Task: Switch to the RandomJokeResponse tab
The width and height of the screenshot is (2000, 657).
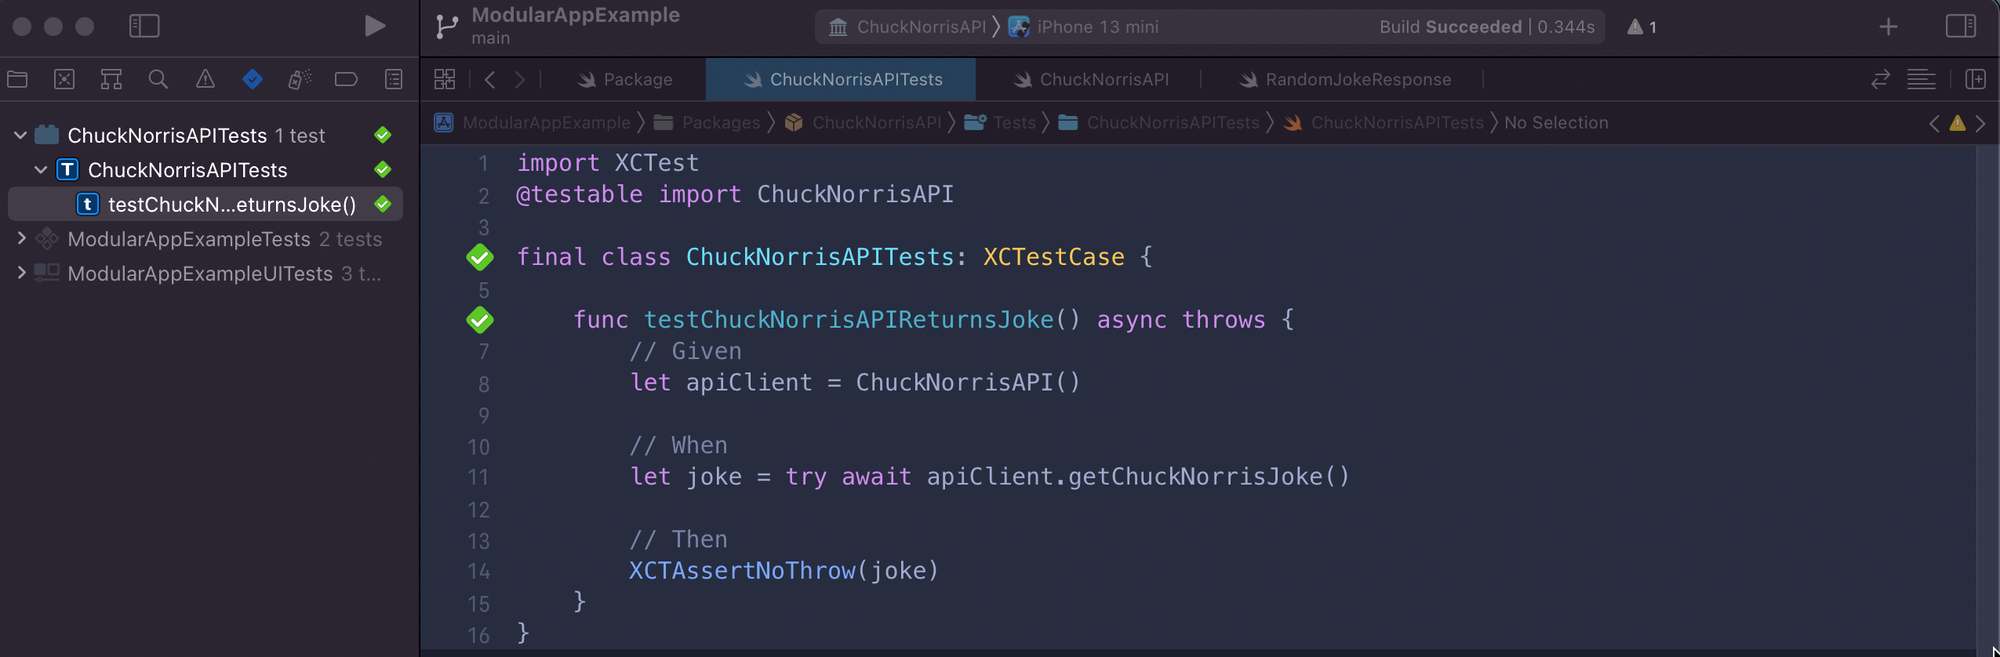Action: click(1344, 79)
